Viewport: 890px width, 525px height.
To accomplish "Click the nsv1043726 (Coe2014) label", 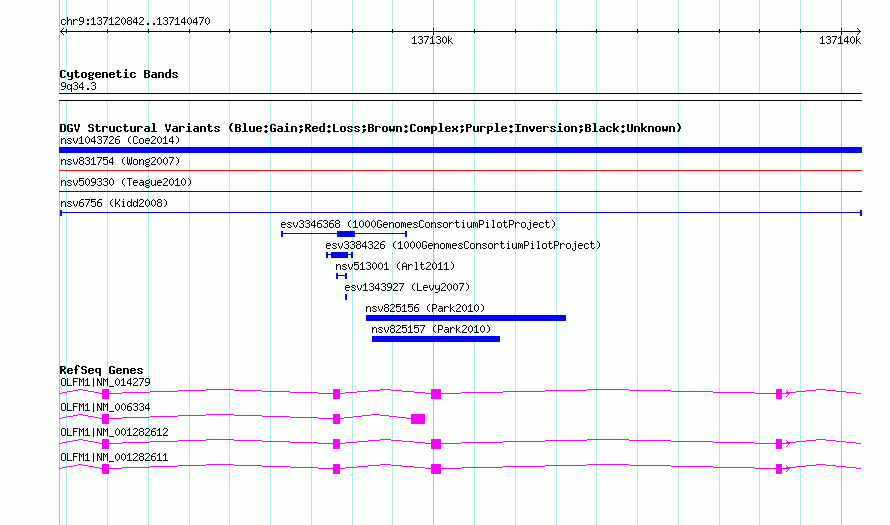I will pyautogui.click(x=120, y=140).
